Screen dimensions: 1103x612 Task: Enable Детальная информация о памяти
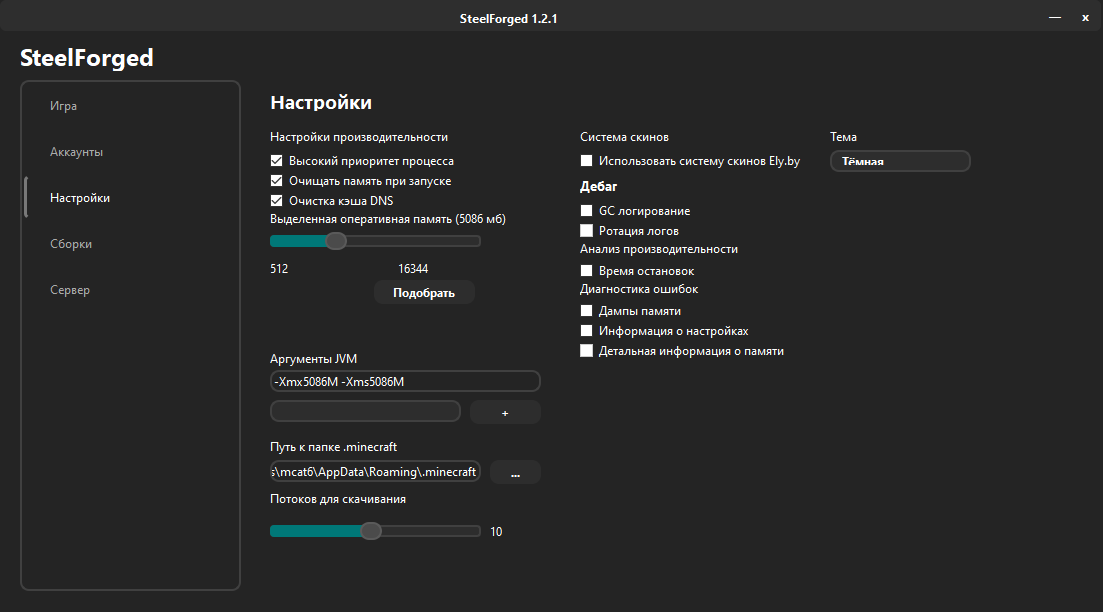click(x=586, y=351)
